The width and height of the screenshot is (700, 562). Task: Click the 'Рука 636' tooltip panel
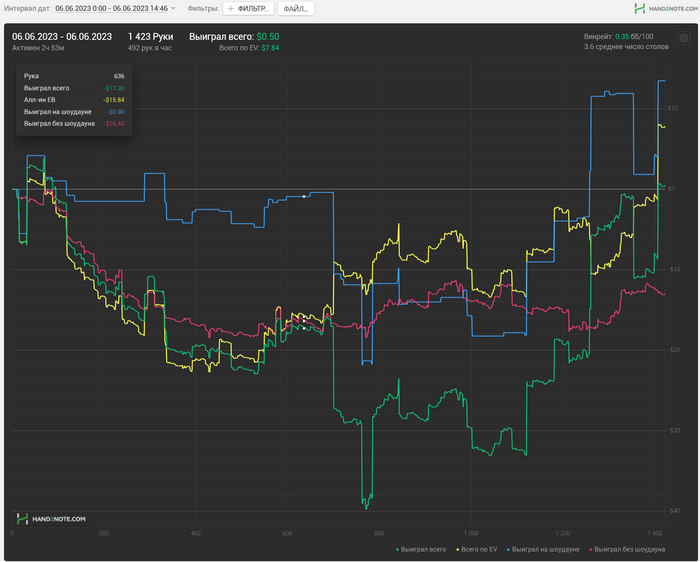[73, 100]
